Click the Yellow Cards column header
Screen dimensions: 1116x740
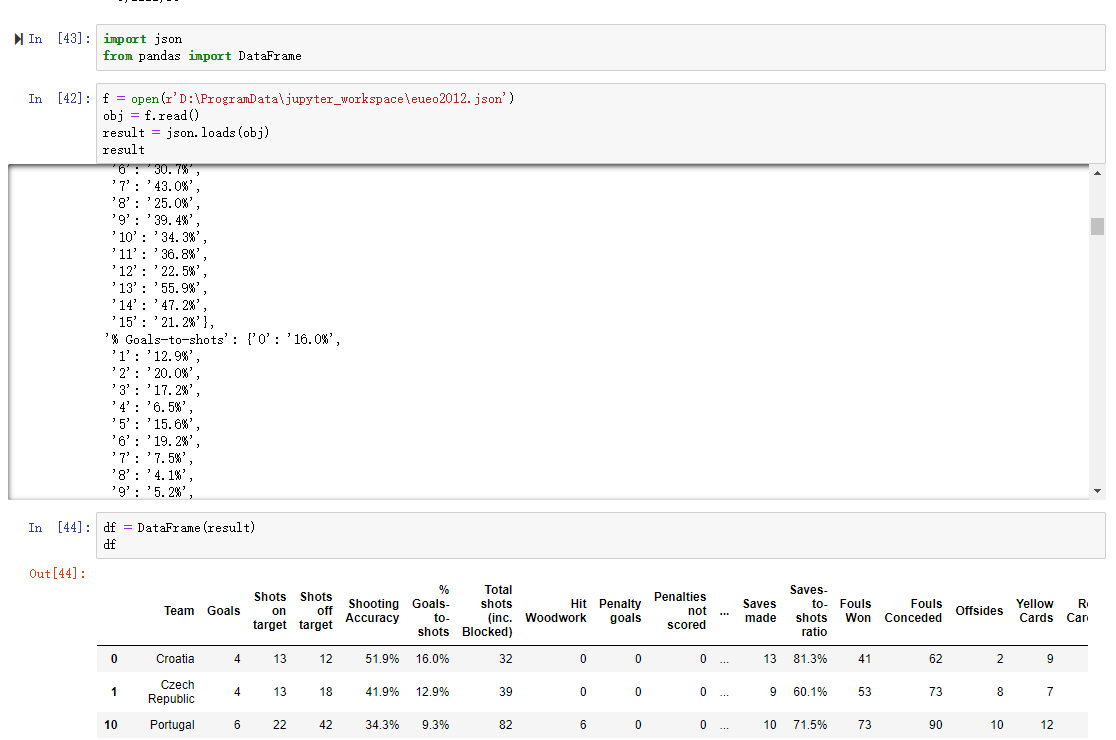[x=1035, y=611]
